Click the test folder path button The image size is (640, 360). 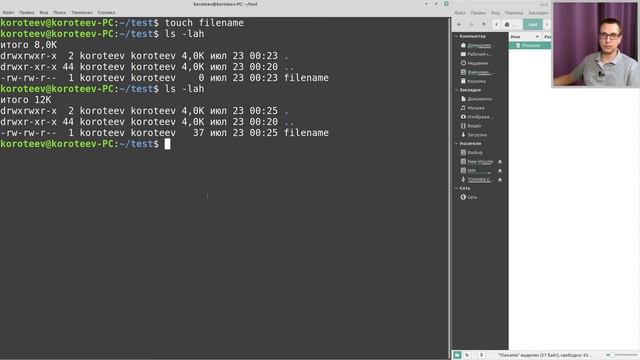coord(533,24)
